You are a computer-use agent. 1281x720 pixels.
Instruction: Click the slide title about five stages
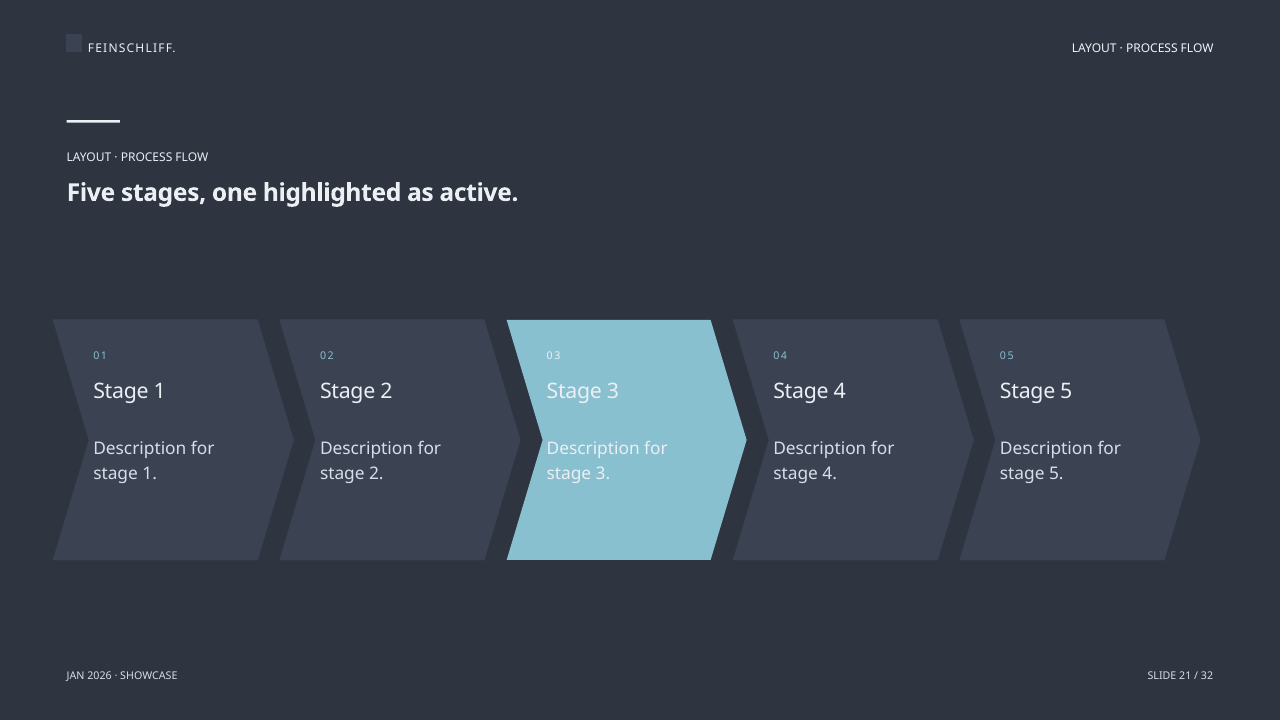tap(292, 192)
